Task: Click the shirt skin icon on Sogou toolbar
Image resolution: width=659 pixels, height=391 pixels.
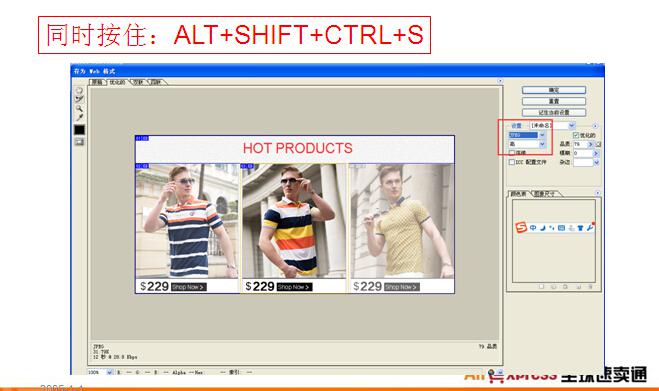Action: point(580,228)
